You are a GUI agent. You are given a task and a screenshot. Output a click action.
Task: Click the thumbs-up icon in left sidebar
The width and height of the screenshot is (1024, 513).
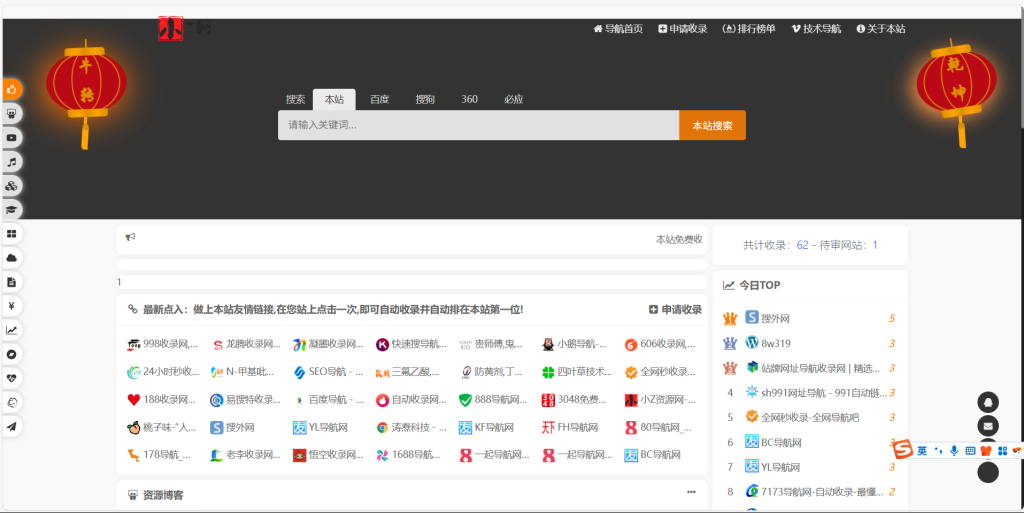[12, 89]
